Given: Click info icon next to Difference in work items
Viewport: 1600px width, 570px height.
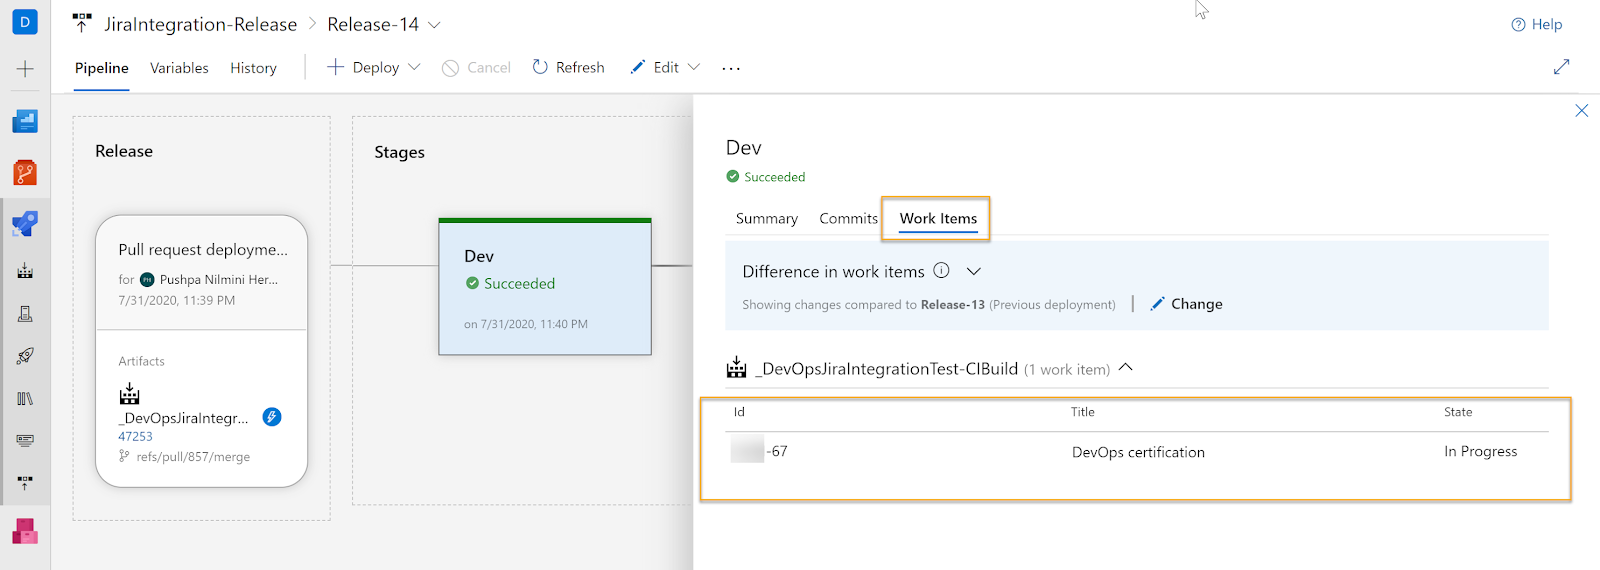Looking at the screenshot, I should 941,270.
